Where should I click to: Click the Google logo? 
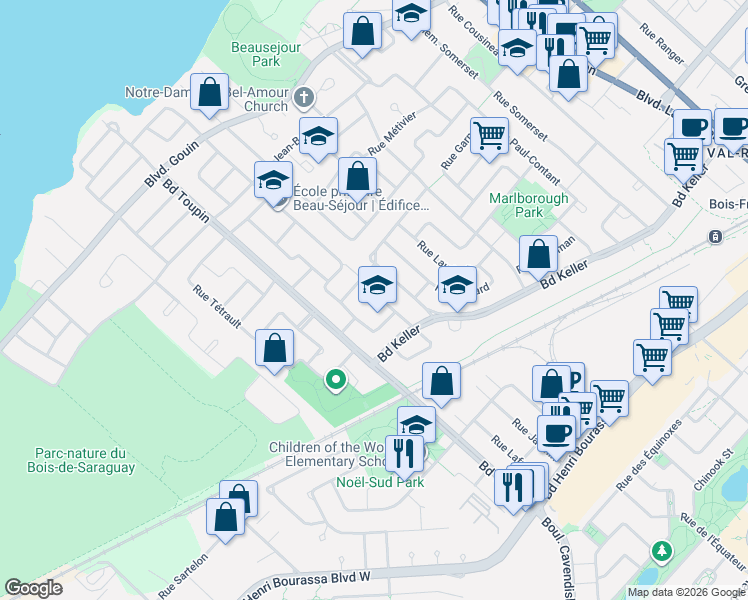click(x=33, y=588)
